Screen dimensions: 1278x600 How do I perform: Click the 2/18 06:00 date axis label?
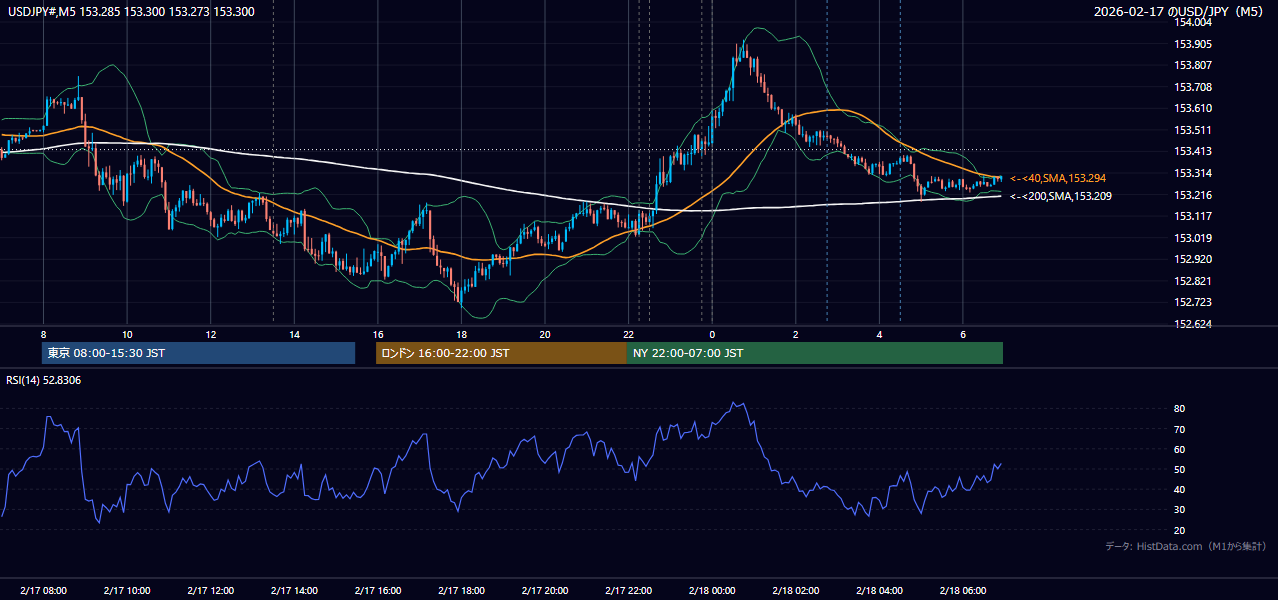click(x=962, y=591)
